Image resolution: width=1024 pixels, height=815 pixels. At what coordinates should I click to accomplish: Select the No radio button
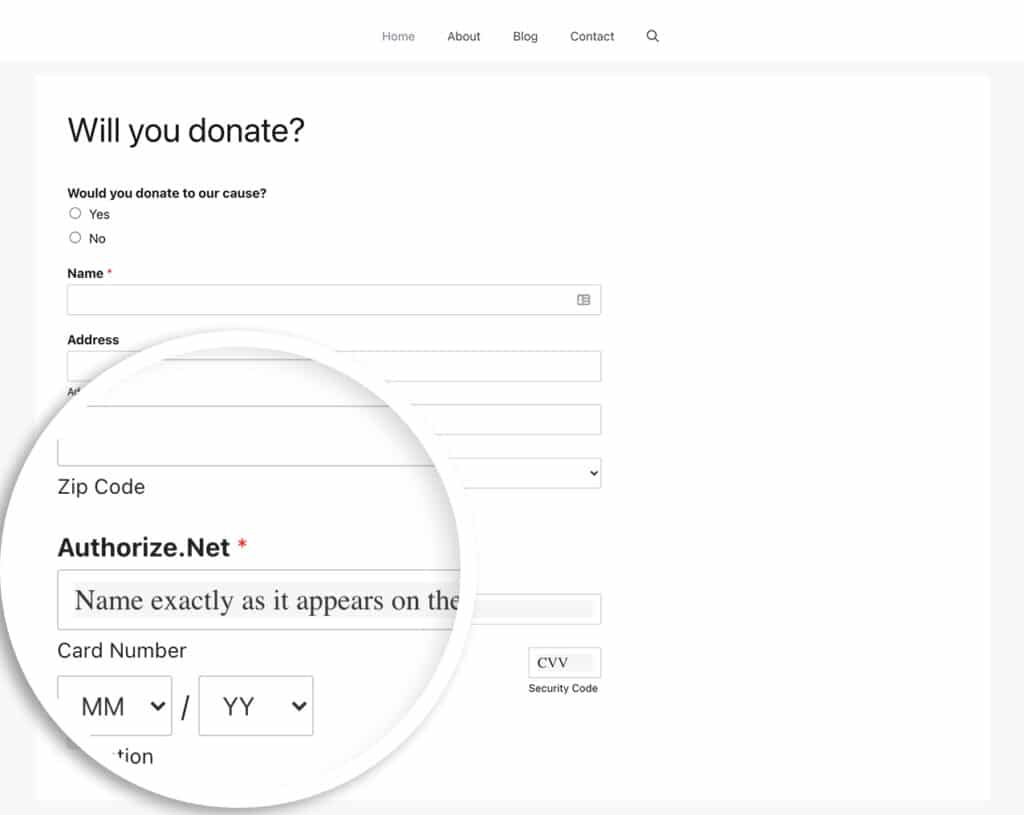point(75,237)
